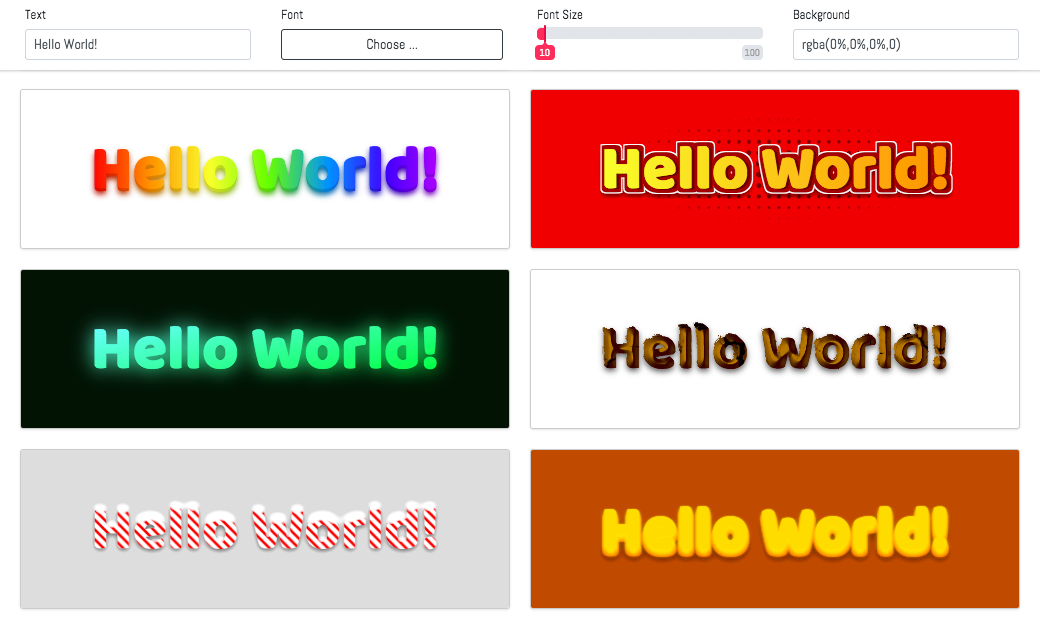Click the Font Size label
The image size is (1040, 627).
558,14
